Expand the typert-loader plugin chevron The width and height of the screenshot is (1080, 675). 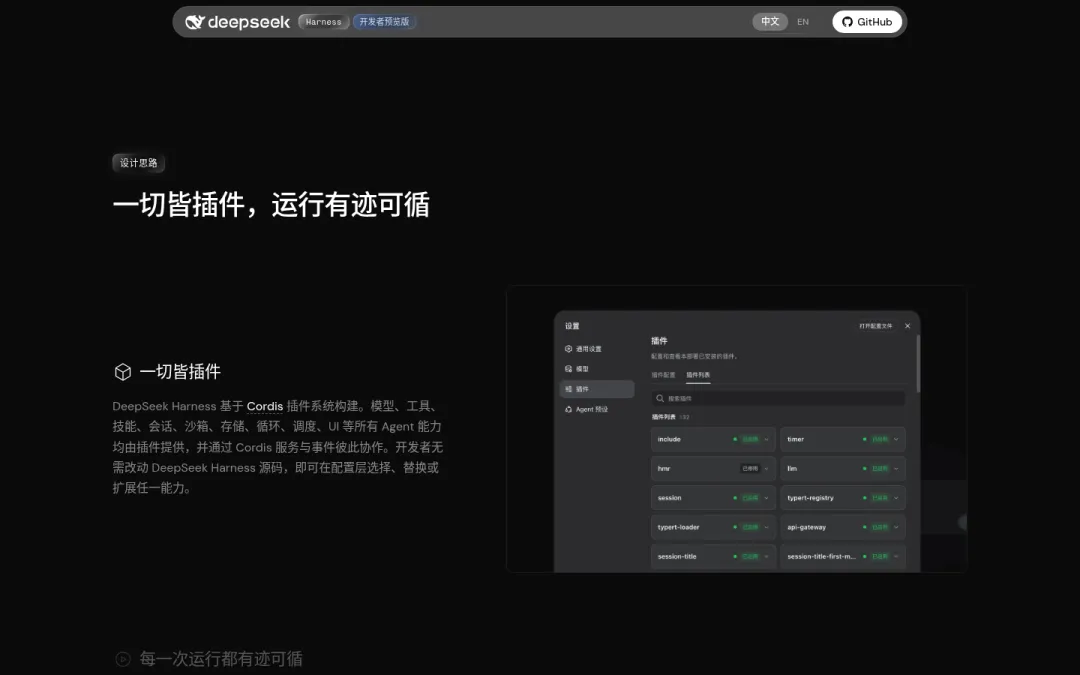(x=767, y=527)
